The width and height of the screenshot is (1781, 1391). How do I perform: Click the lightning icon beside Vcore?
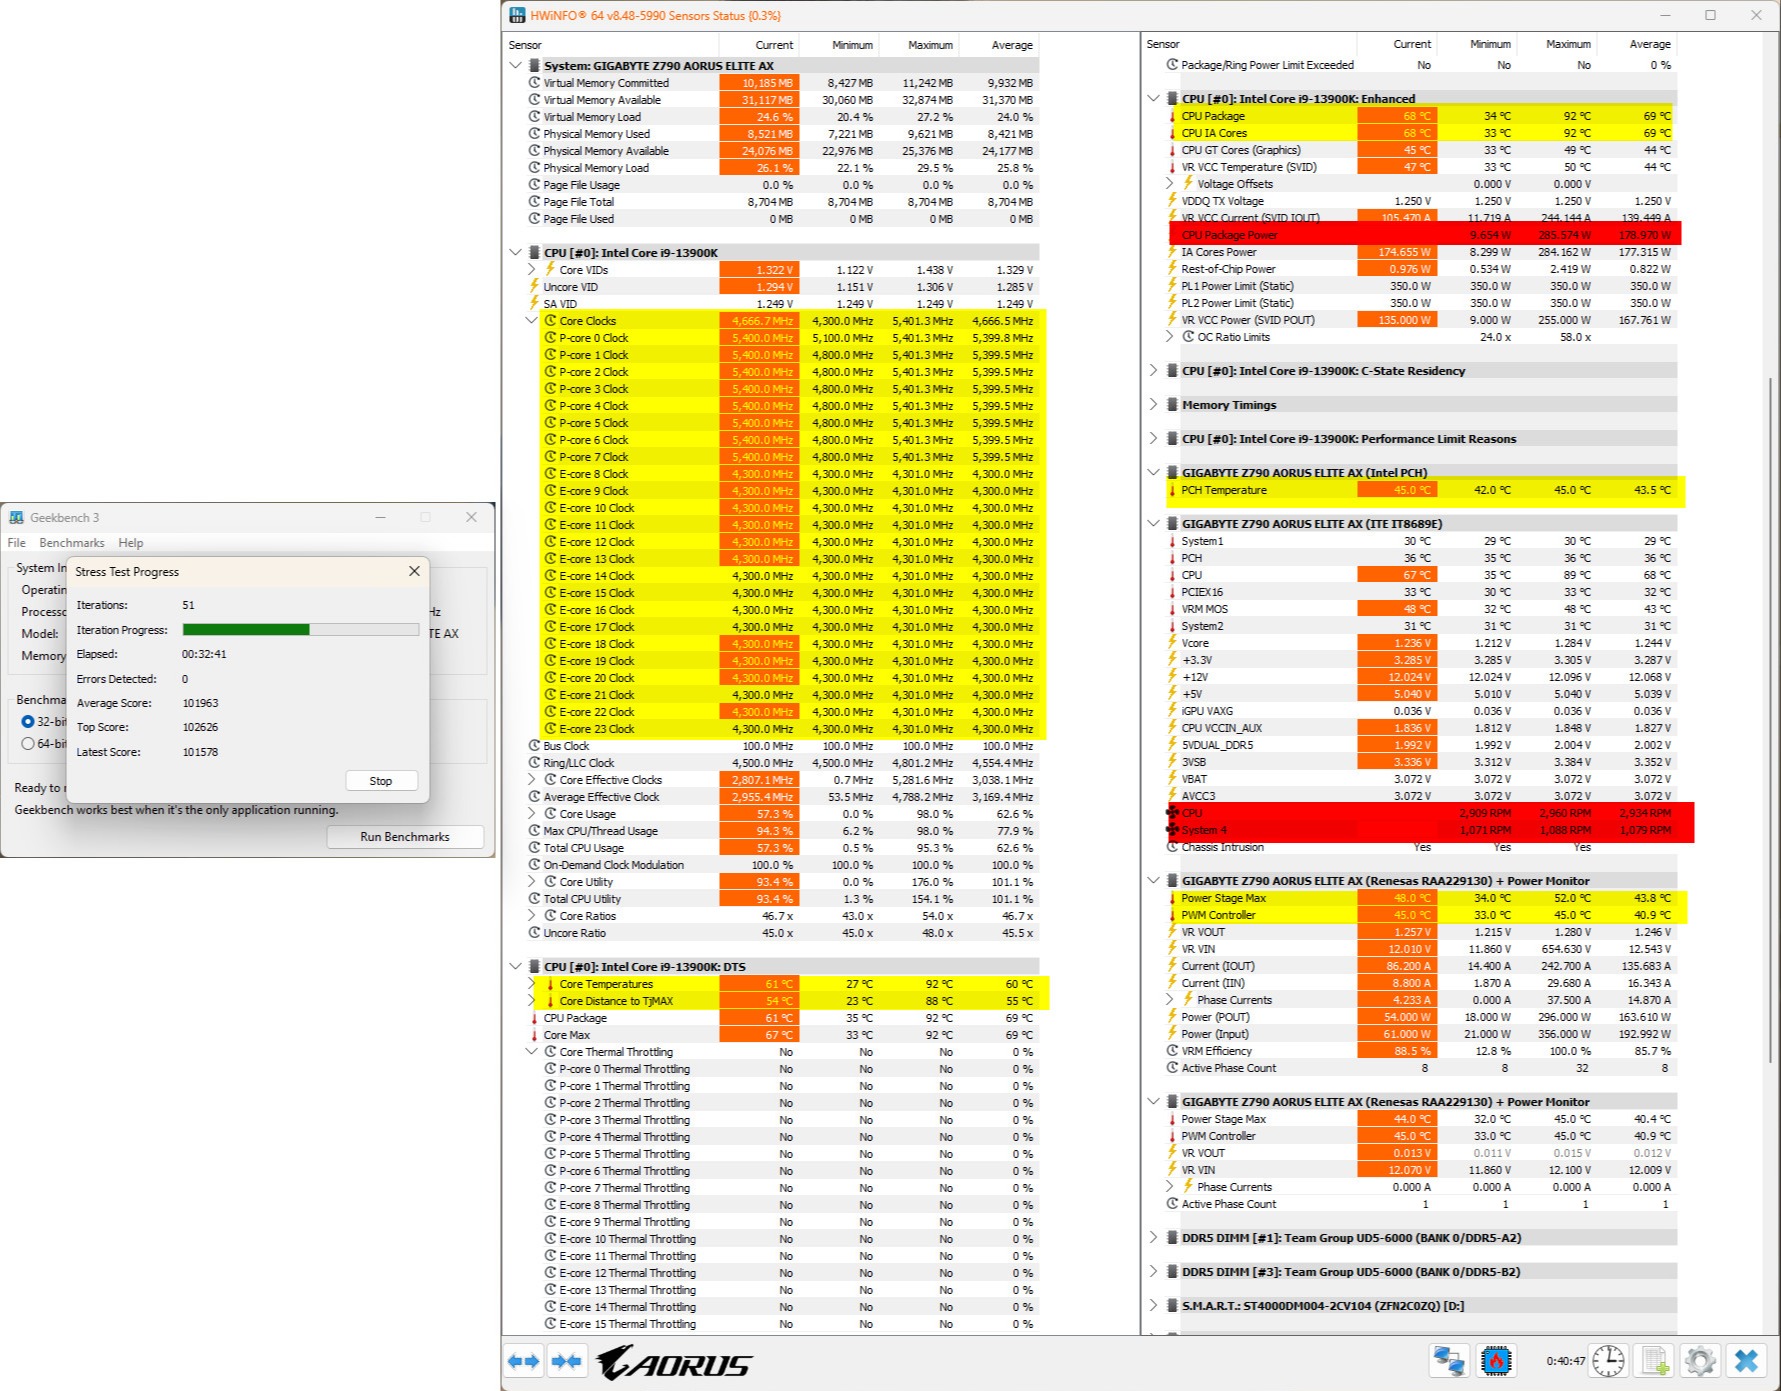pos(1172,643)
